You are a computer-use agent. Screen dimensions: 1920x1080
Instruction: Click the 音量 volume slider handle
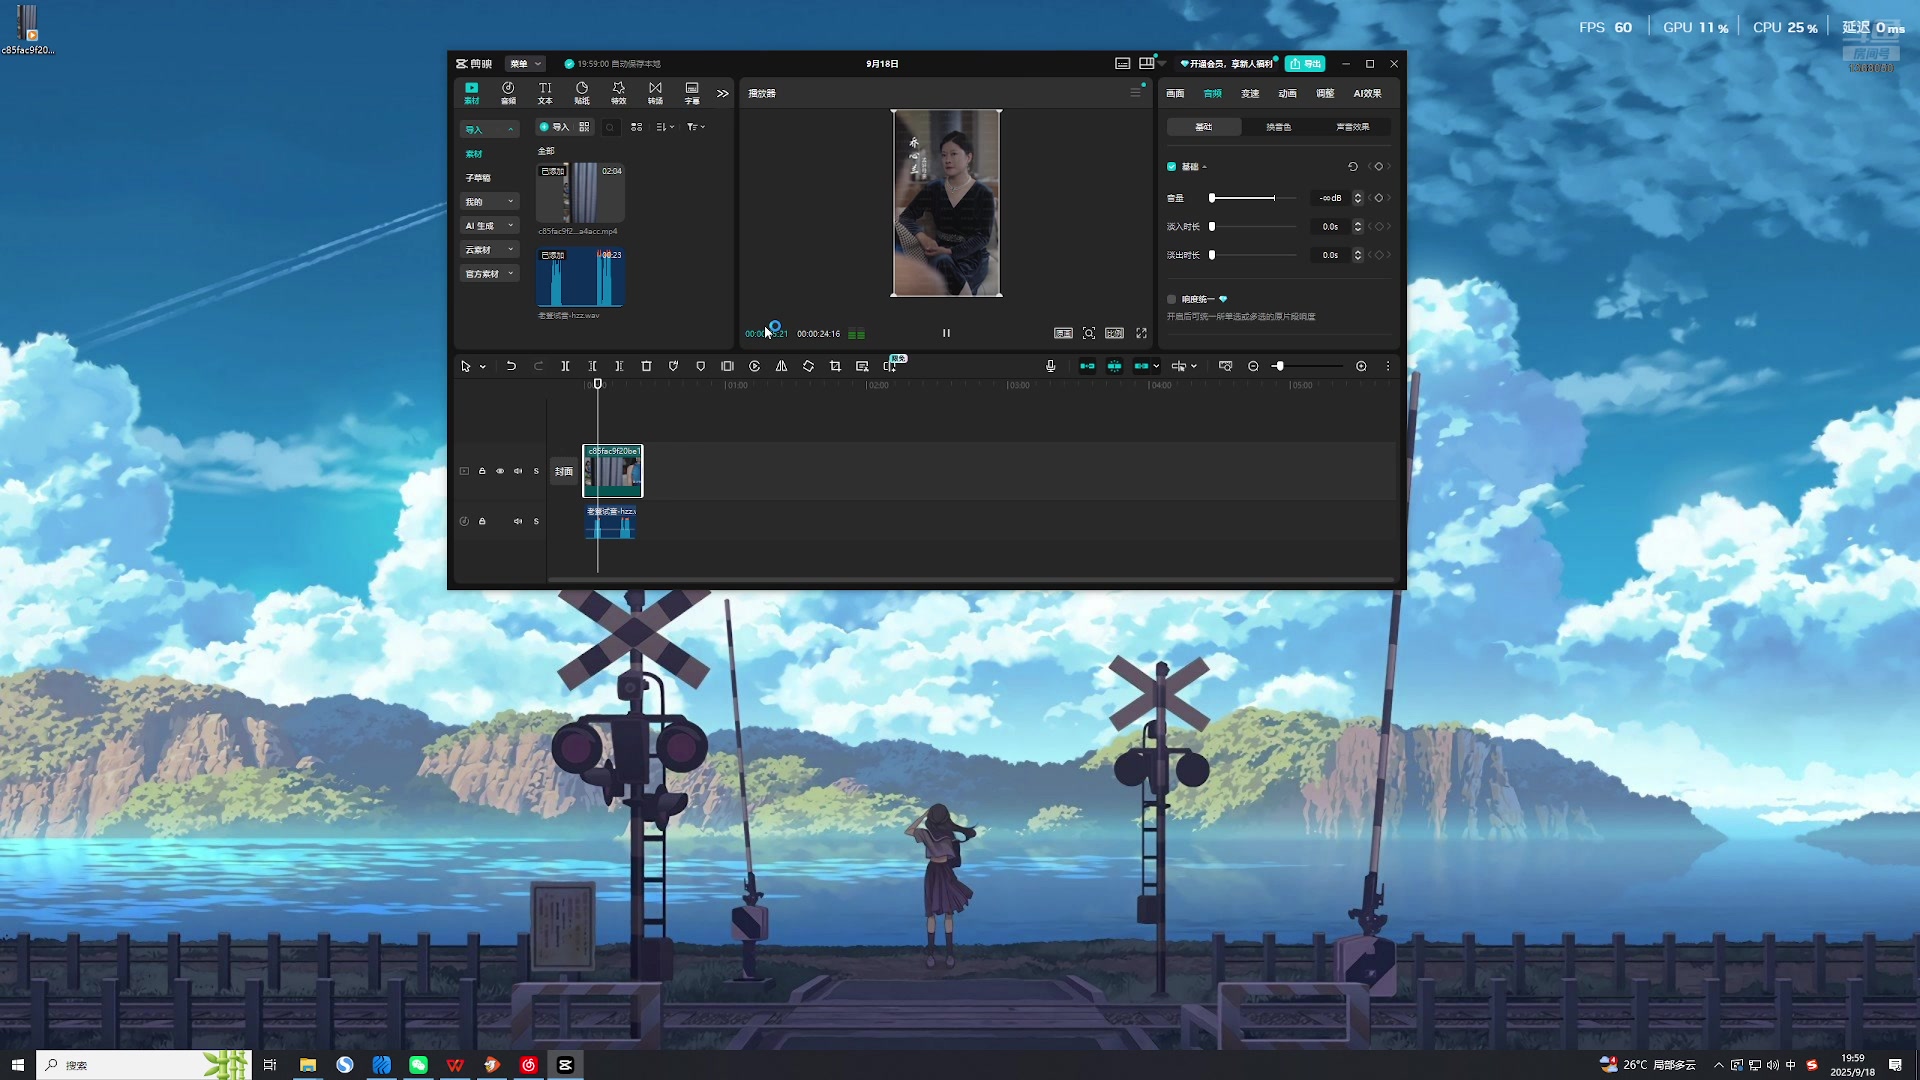point(1212,198)
